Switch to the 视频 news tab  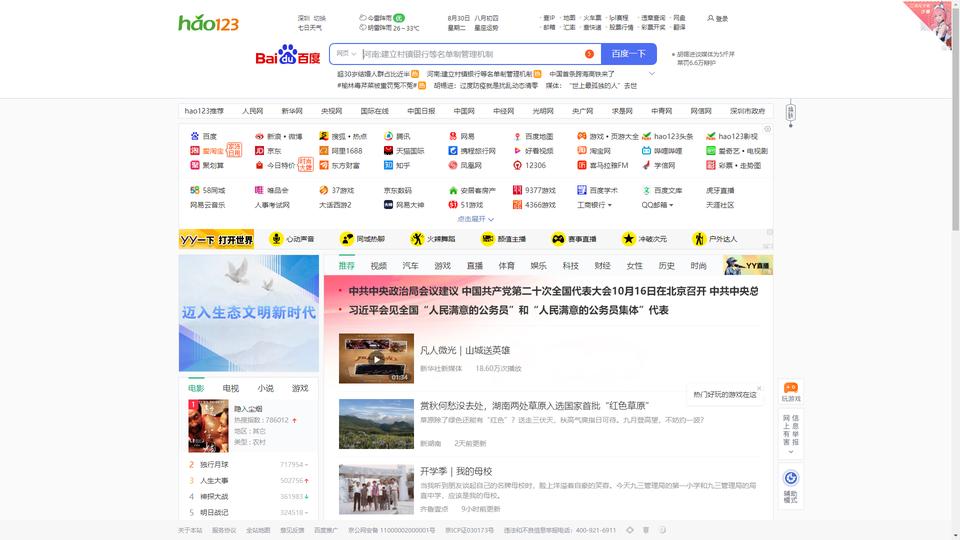tap(378, 266)
